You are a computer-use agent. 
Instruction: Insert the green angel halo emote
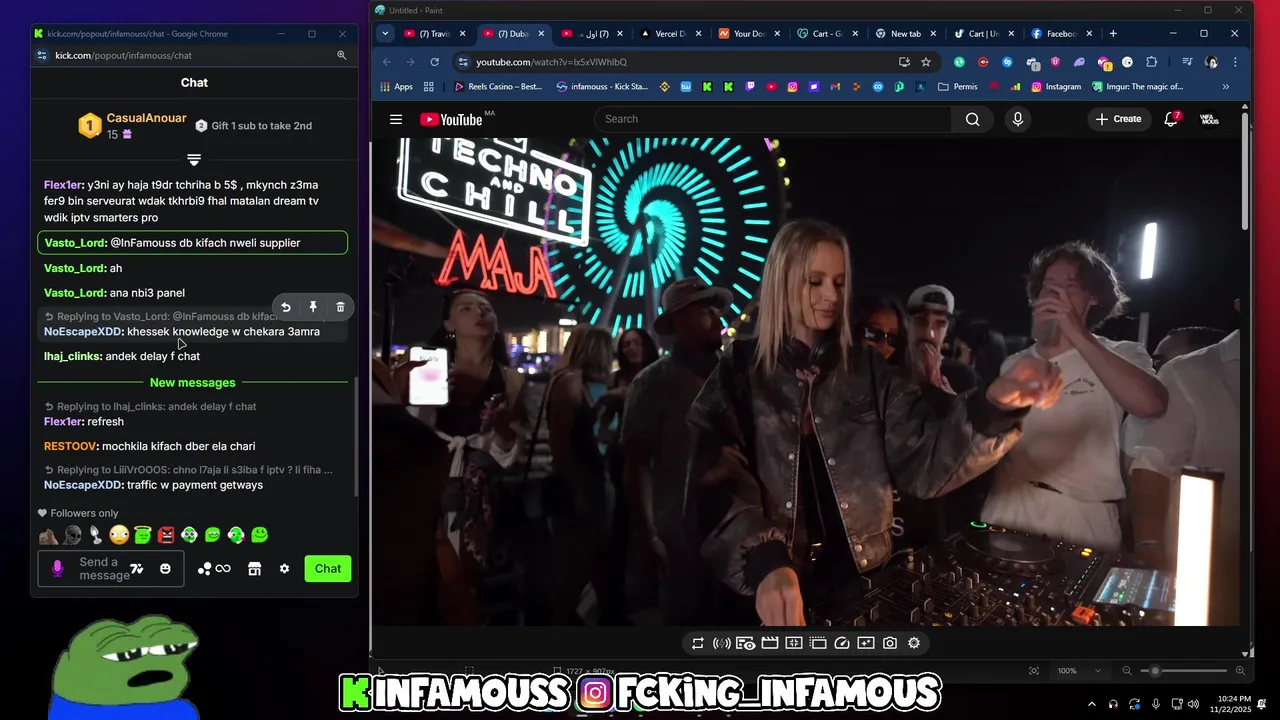pyautogui.click(x=142, y=535)
